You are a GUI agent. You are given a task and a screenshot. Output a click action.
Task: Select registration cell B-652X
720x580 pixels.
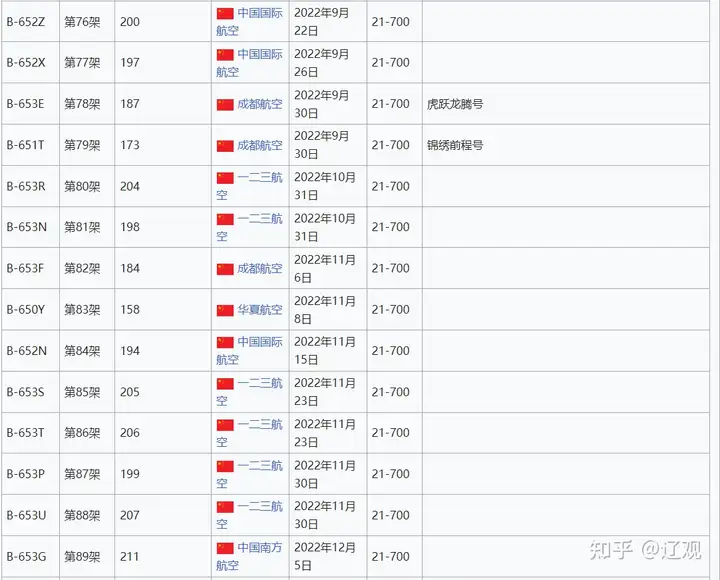coord(30,62)
